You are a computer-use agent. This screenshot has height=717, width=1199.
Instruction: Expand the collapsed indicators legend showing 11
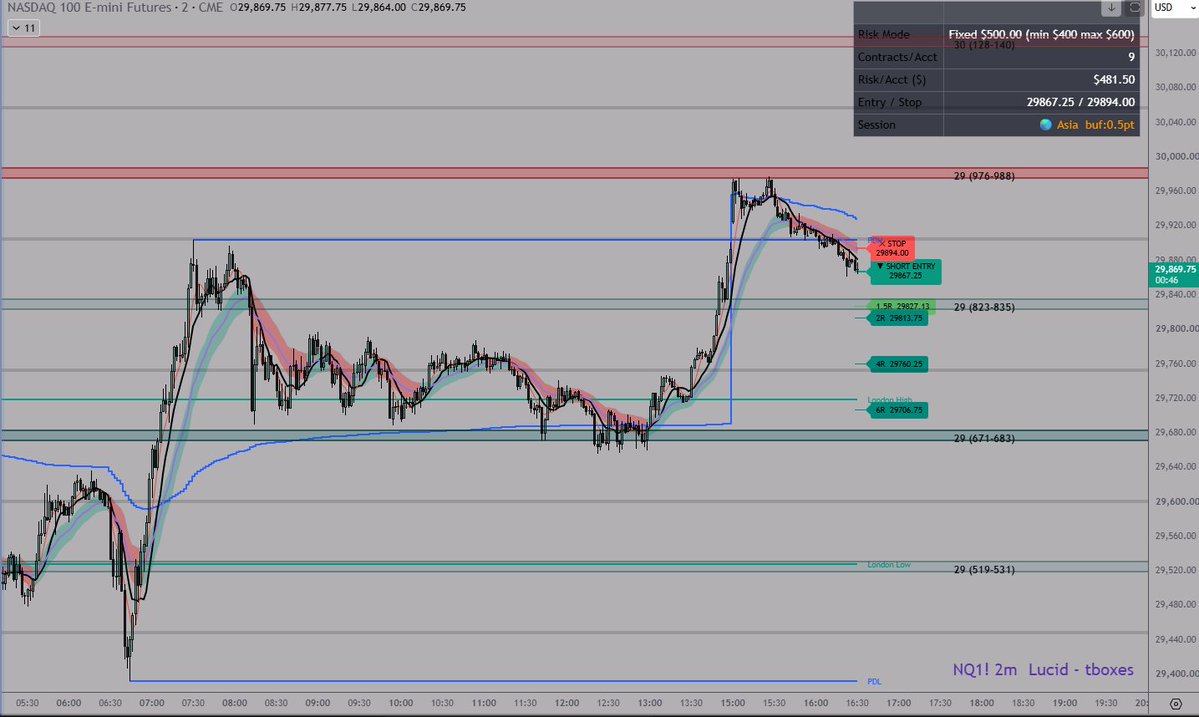tap(23, 28)
